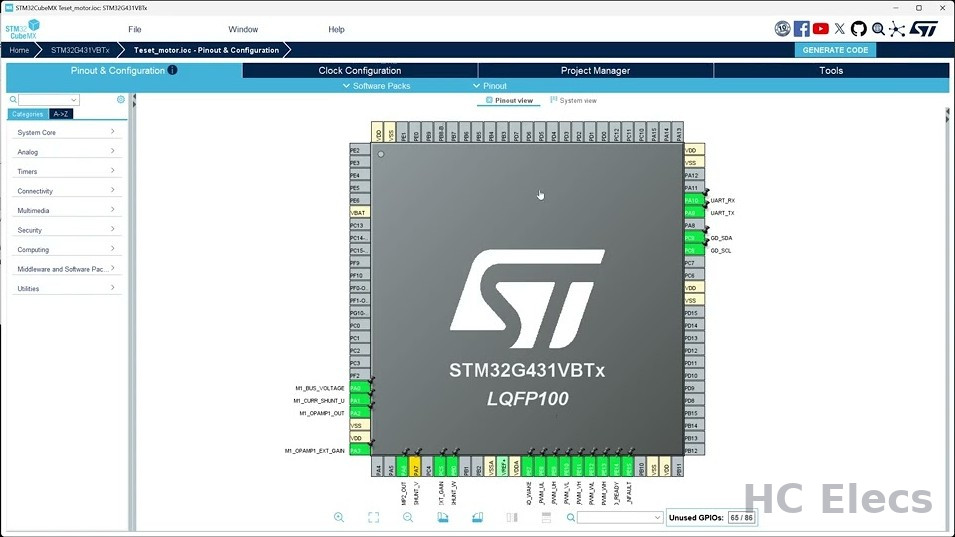Expand the Computing category
This screenshot has width=955, height=537.
click(66, 249)
